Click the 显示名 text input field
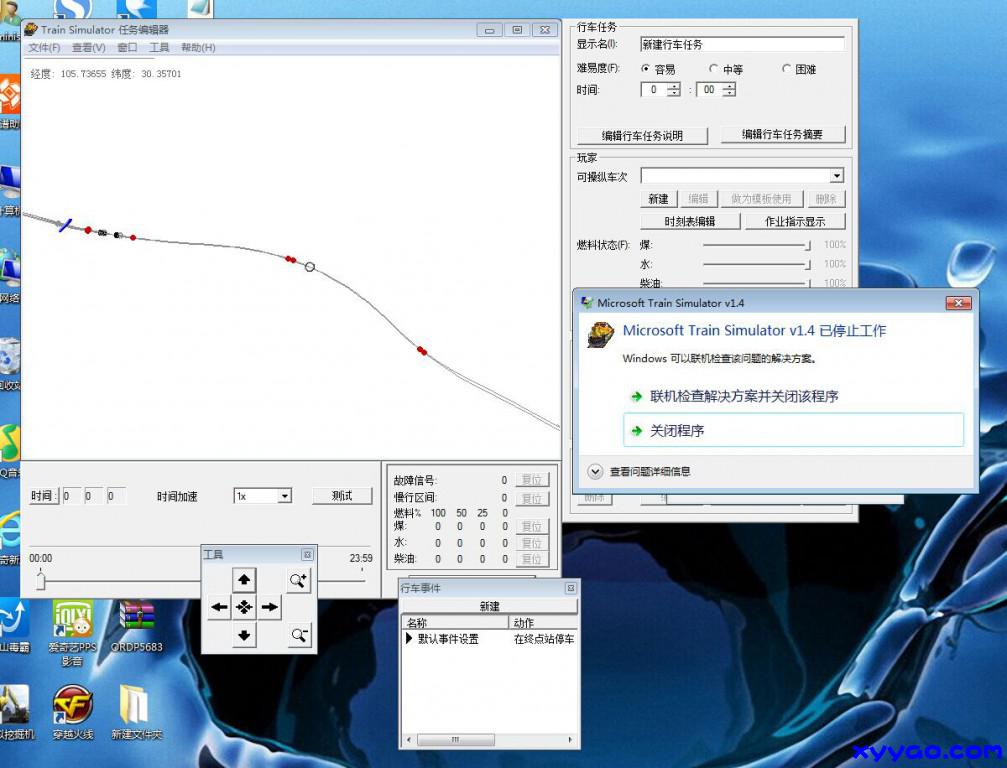Viewport: 1007px width, 768px height. 741,45
